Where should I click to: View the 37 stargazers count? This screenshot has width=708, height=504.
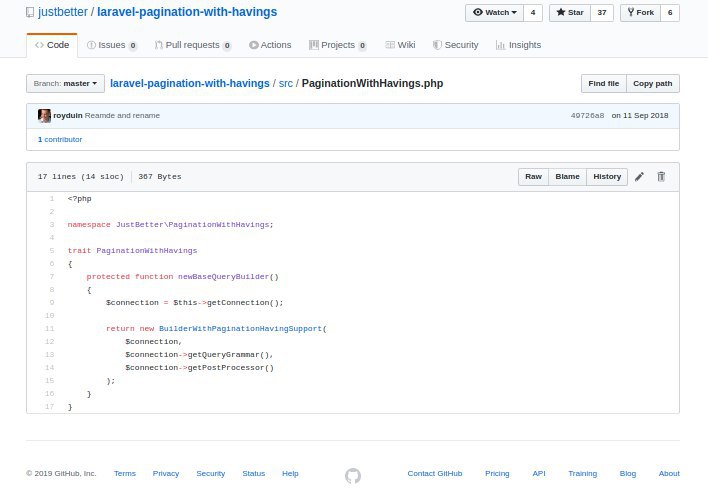(602, 13)
